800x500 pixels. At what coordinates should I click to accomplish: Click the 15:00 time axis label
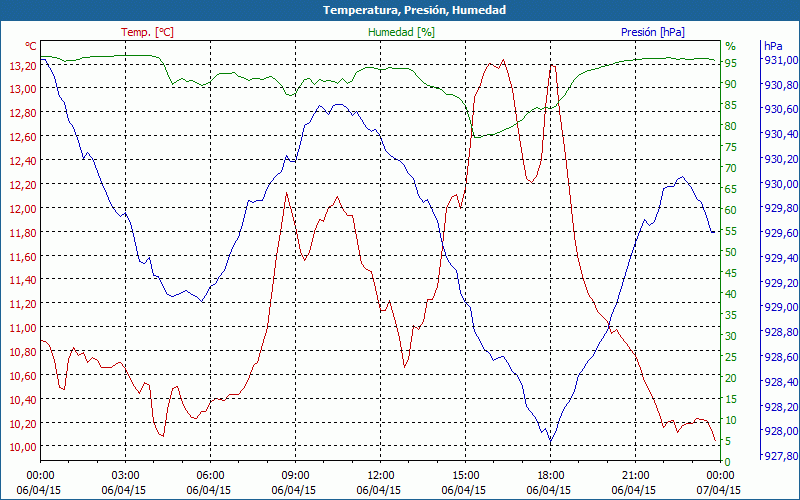[465, 476]
